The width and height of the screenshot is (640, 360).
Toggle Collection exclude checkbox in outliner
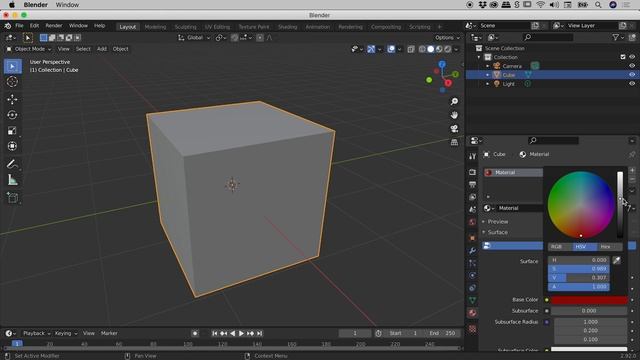(x=623, y=57)
